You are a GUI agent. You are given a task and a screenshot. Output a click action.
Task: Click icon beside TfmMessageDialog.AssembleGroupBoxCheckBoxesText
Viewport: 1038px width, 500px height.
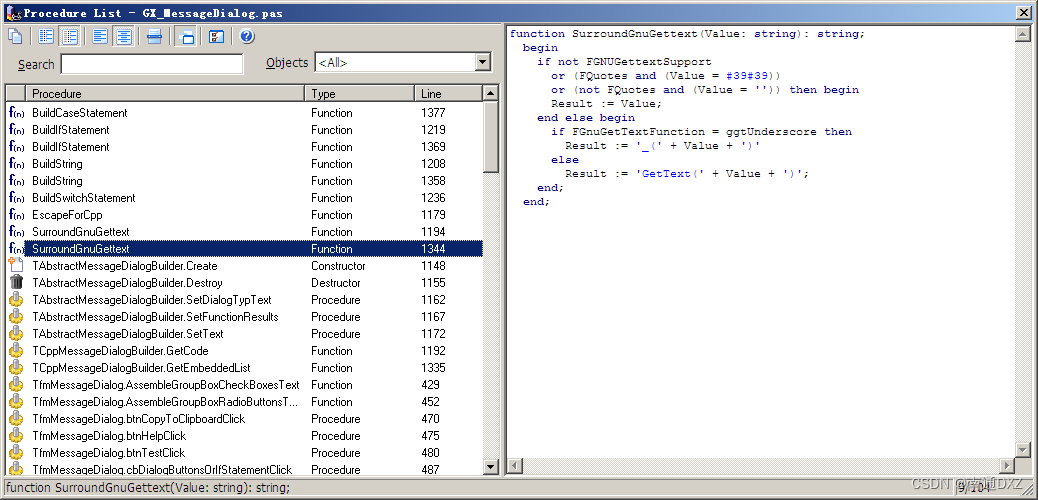pyautogui.click(x=17, y=385)
